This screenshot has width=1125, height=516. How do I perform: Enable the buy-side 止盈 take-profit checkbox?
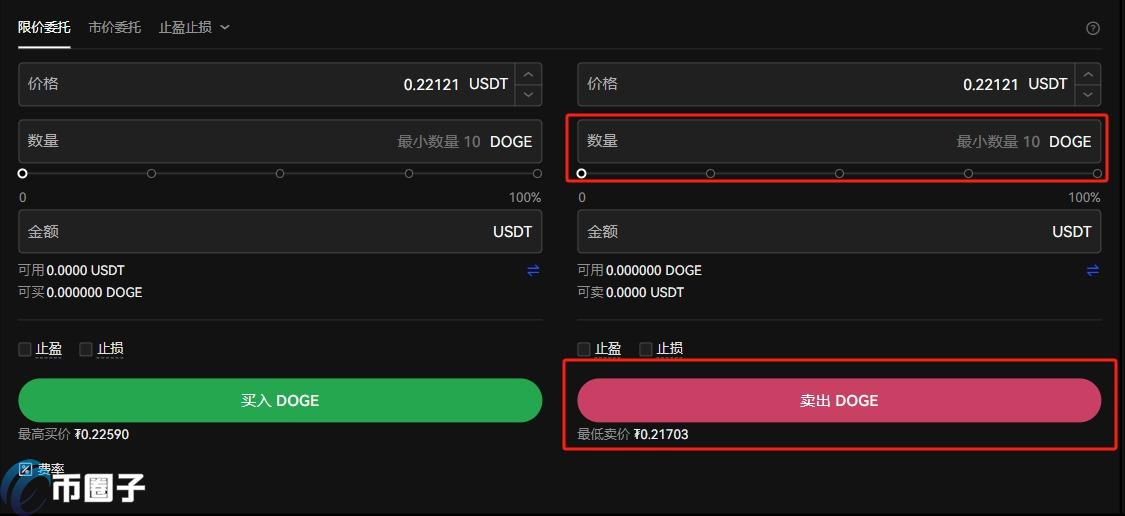[26, 349]
